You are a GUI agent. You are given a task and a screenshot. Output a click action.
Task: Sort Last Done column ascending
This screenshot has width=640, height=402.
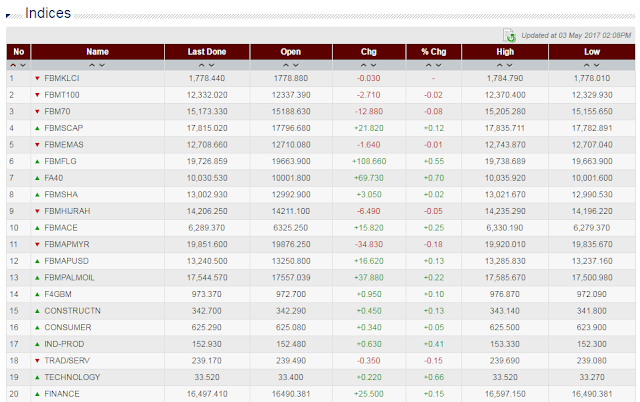(202, 65)
